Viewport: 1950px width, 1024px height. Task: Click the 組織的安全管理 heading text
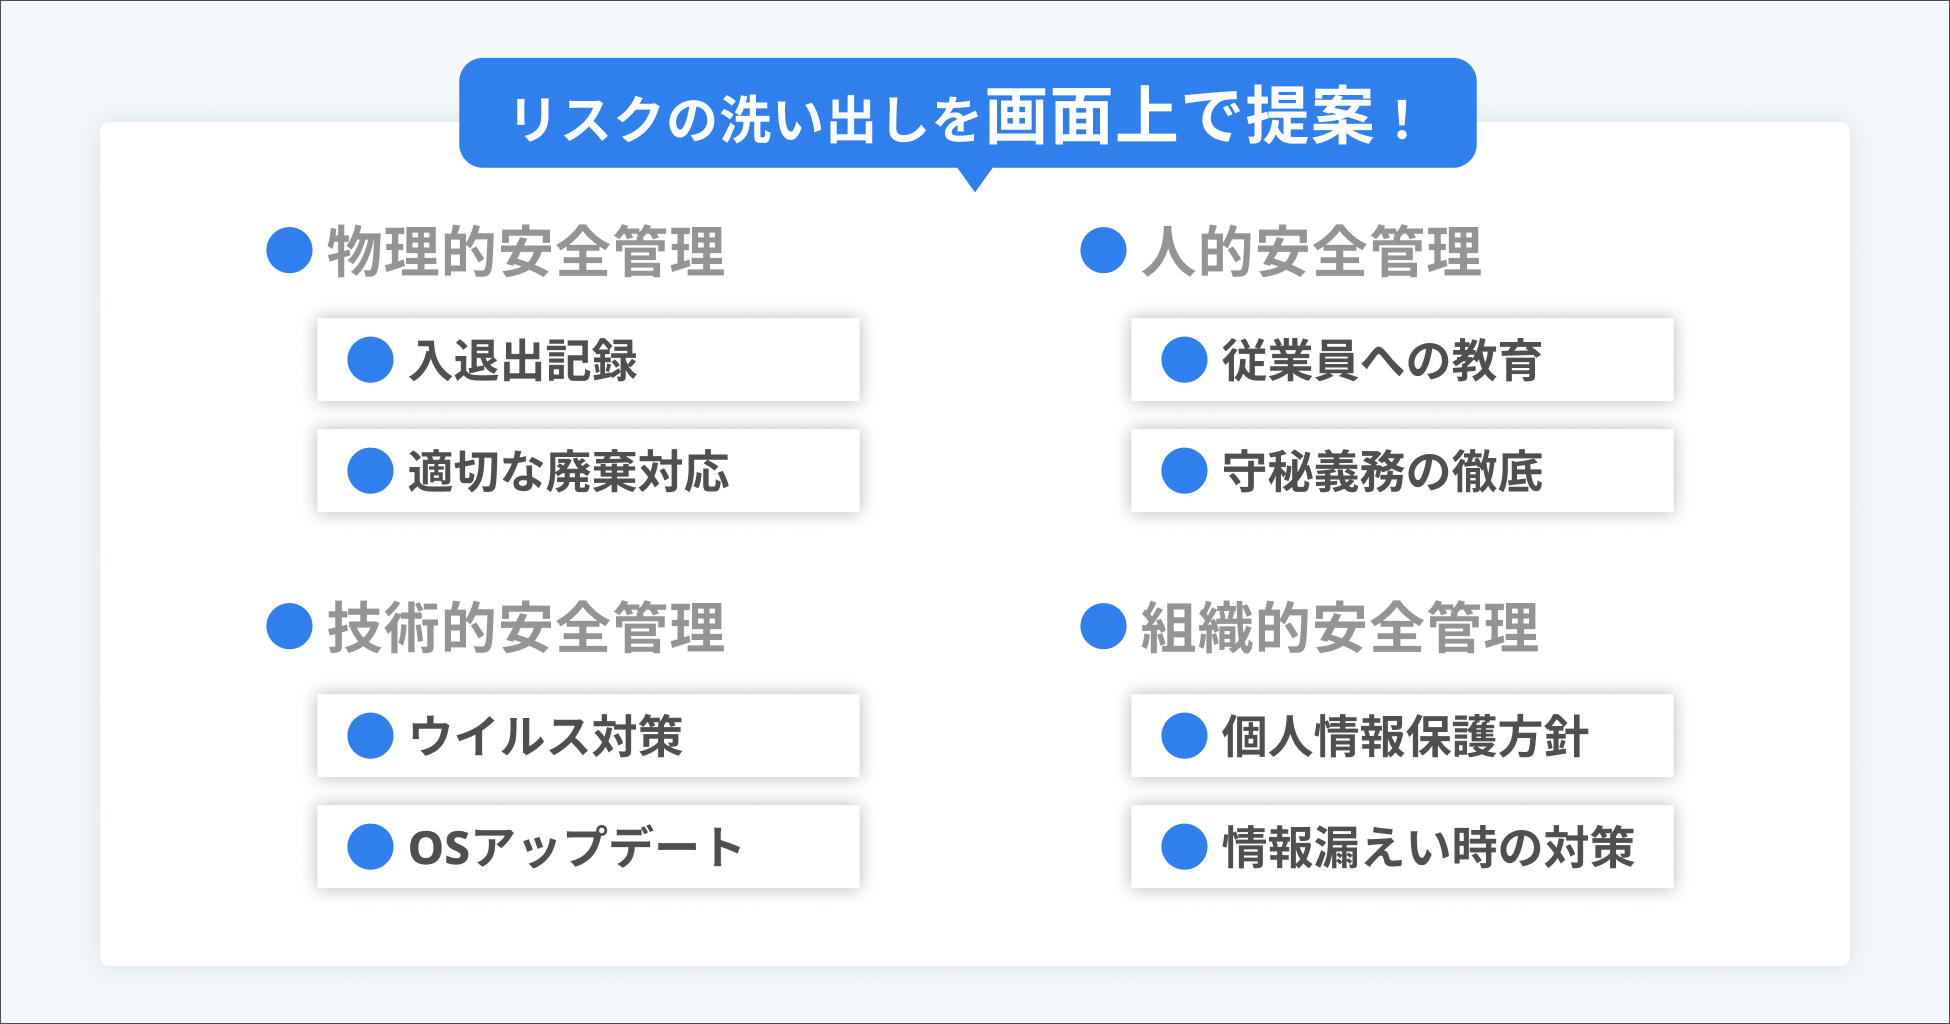pos(1339,627)
